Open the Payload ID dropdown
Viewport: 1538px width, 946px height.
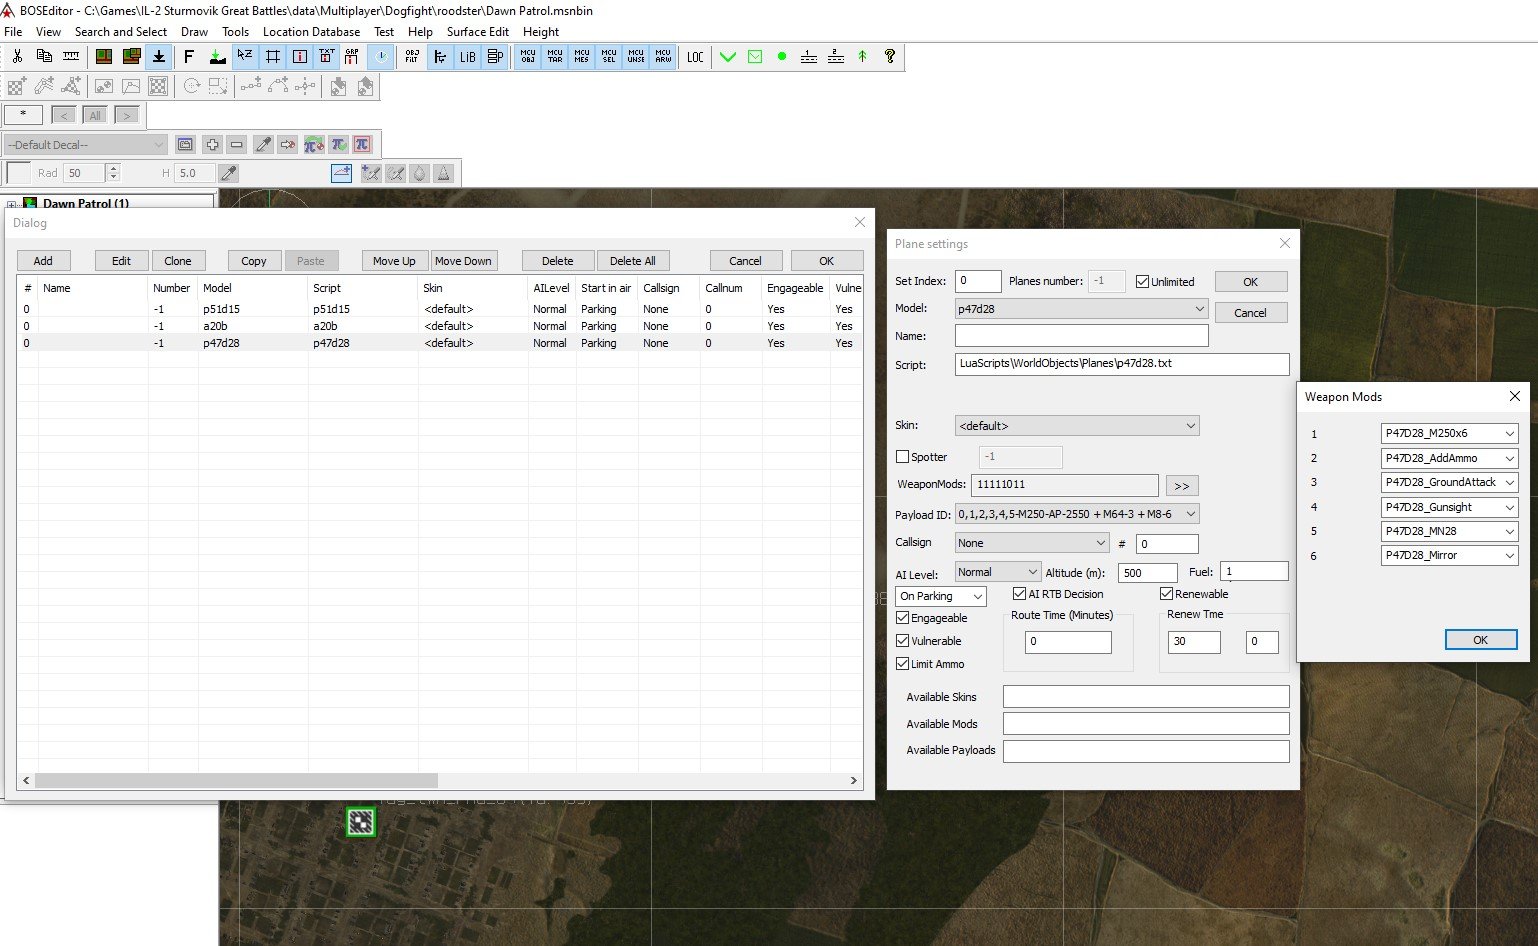[1077, 514]
